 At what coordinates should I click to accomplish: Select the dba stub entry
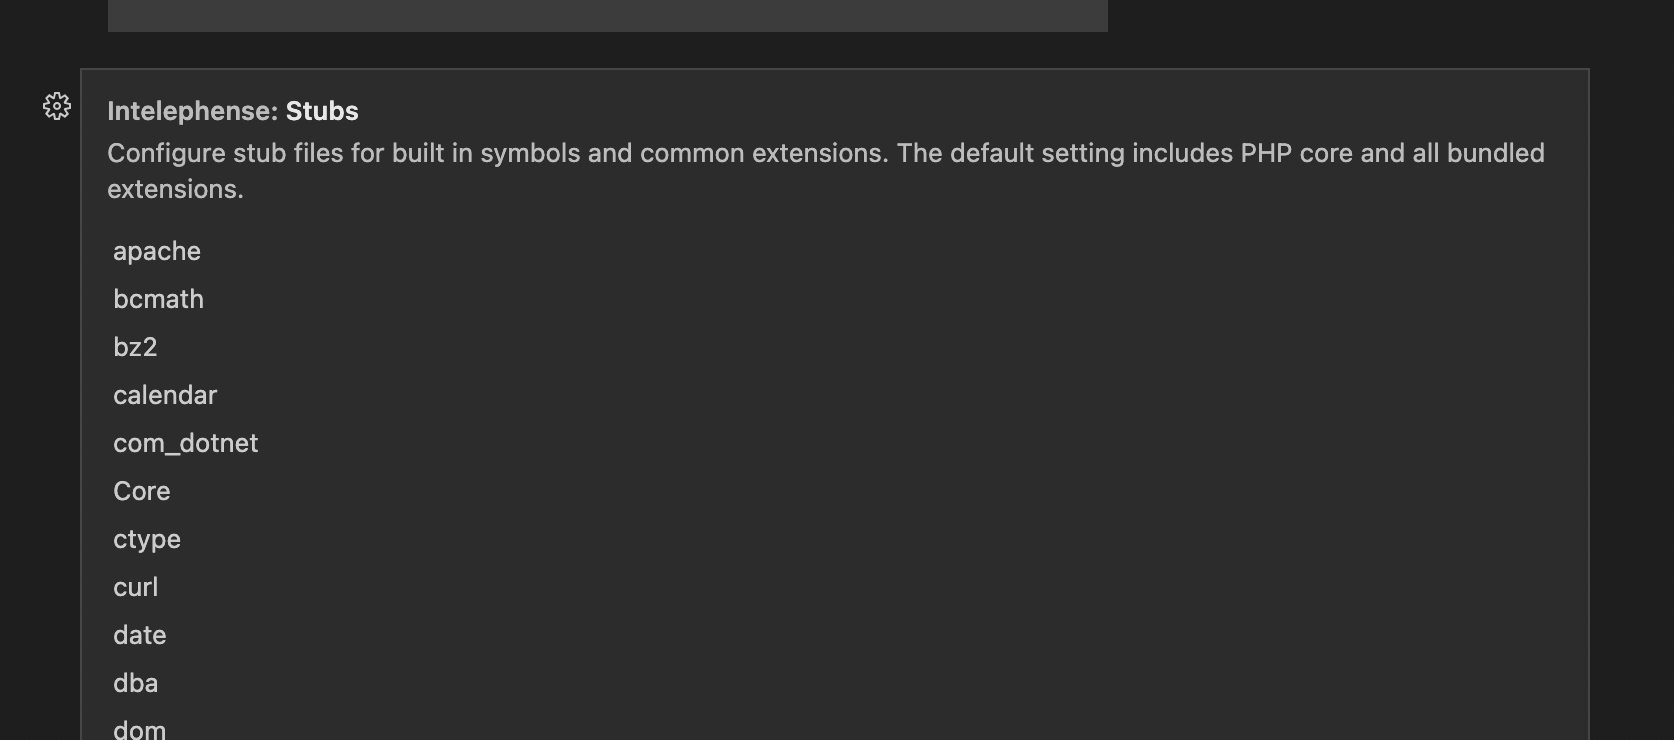[x=135, y=683]
